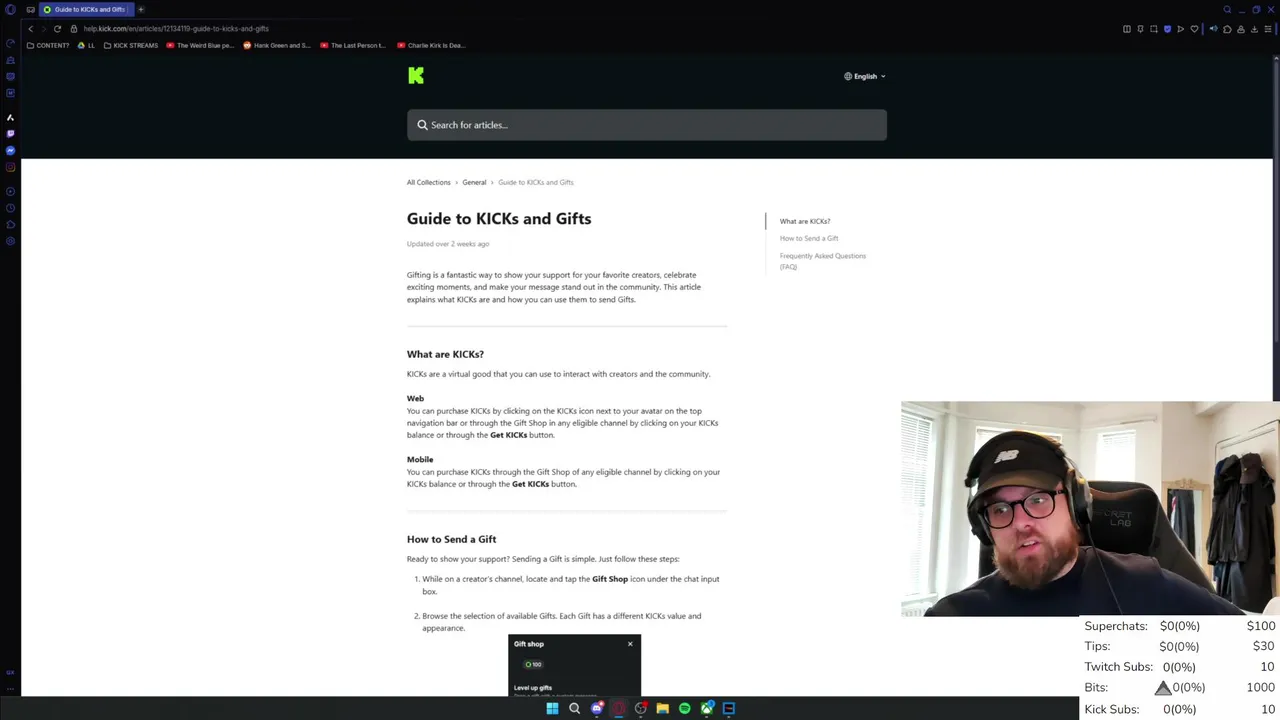
Task: Click the Superchats label in overlay
Action: point(1116,626)
